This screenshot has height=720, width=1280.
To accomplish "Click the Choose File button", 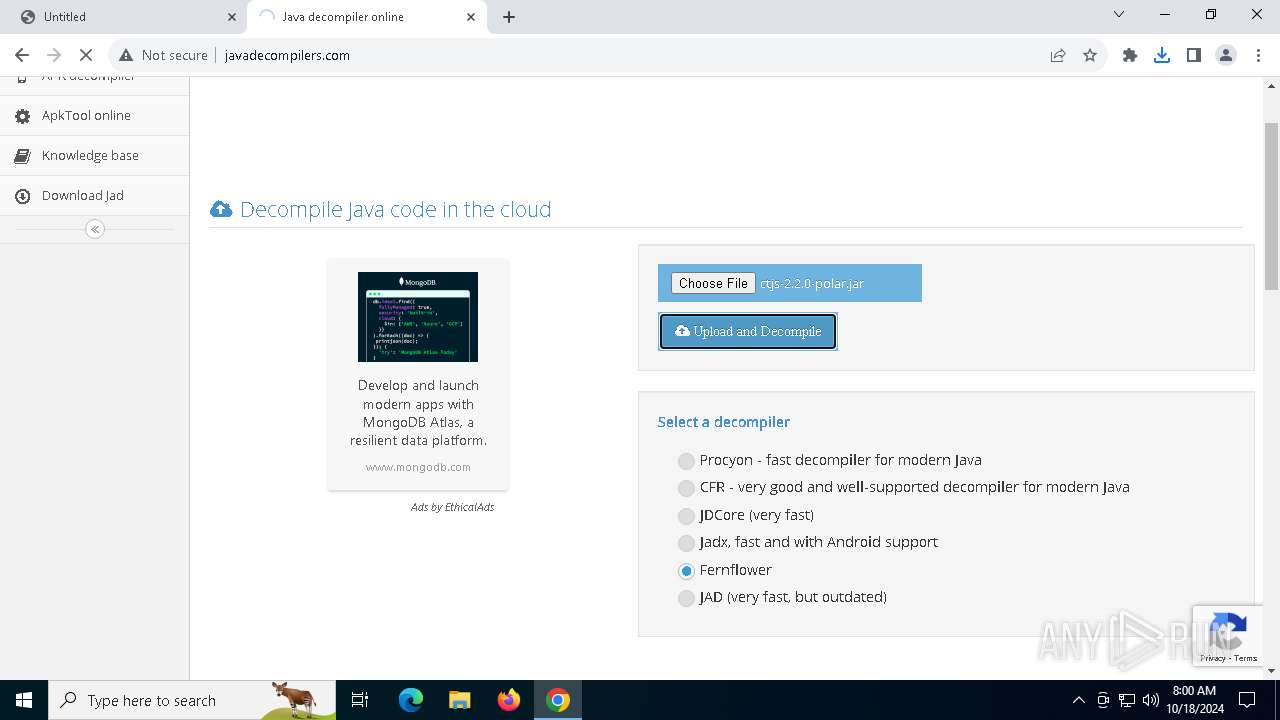I will (713, 283).
